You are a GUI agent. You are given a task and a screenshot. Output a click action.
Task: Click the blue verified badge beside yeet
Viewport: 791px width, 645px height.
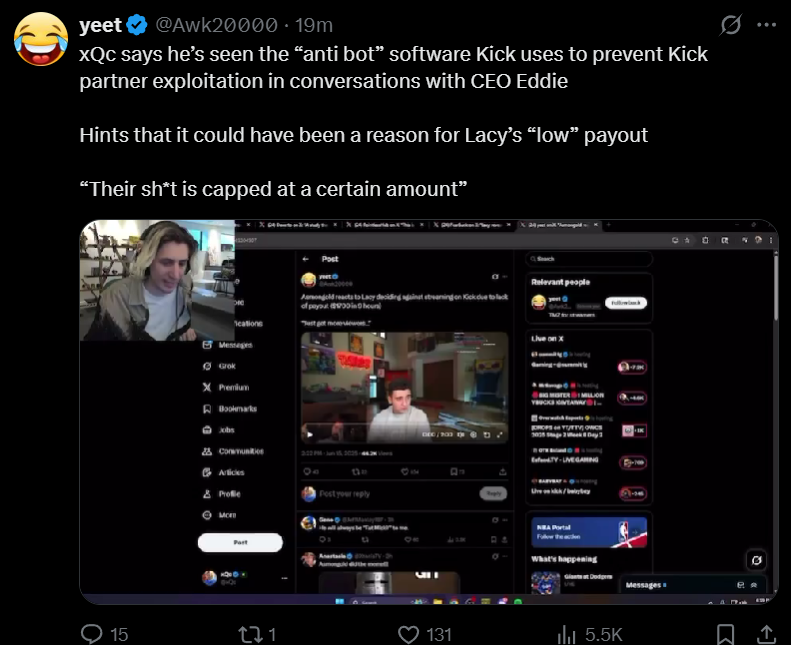(x=137, y=25)
